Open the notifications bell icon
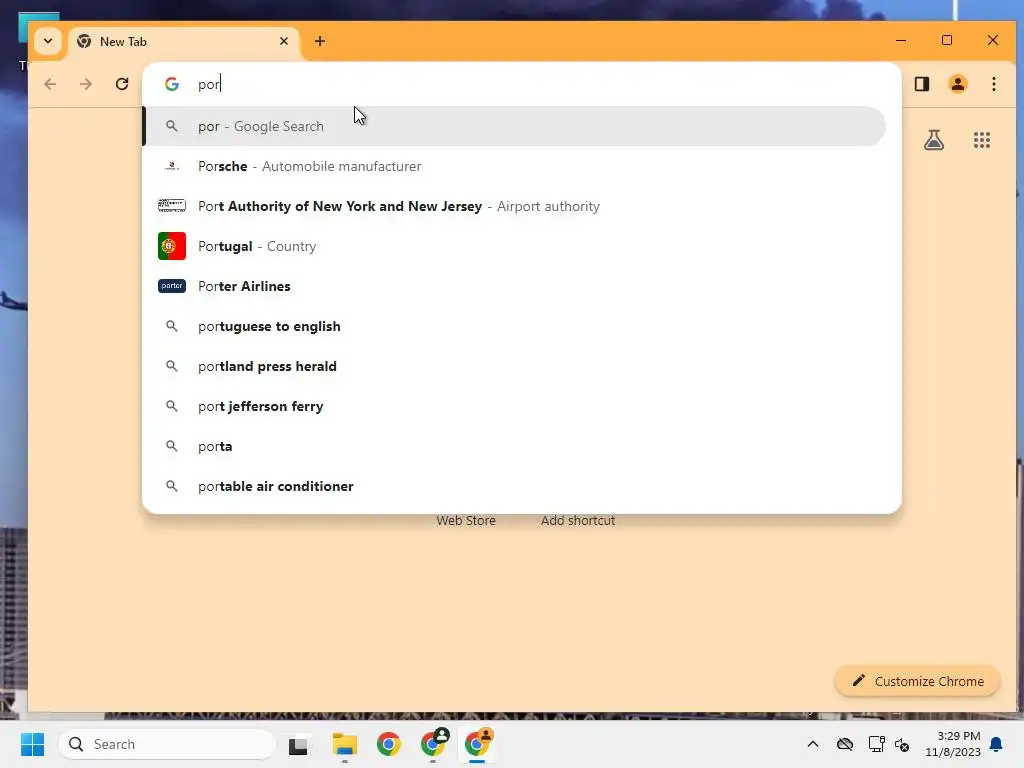Viewport: 1024px width, 768px height. [996, 744]
